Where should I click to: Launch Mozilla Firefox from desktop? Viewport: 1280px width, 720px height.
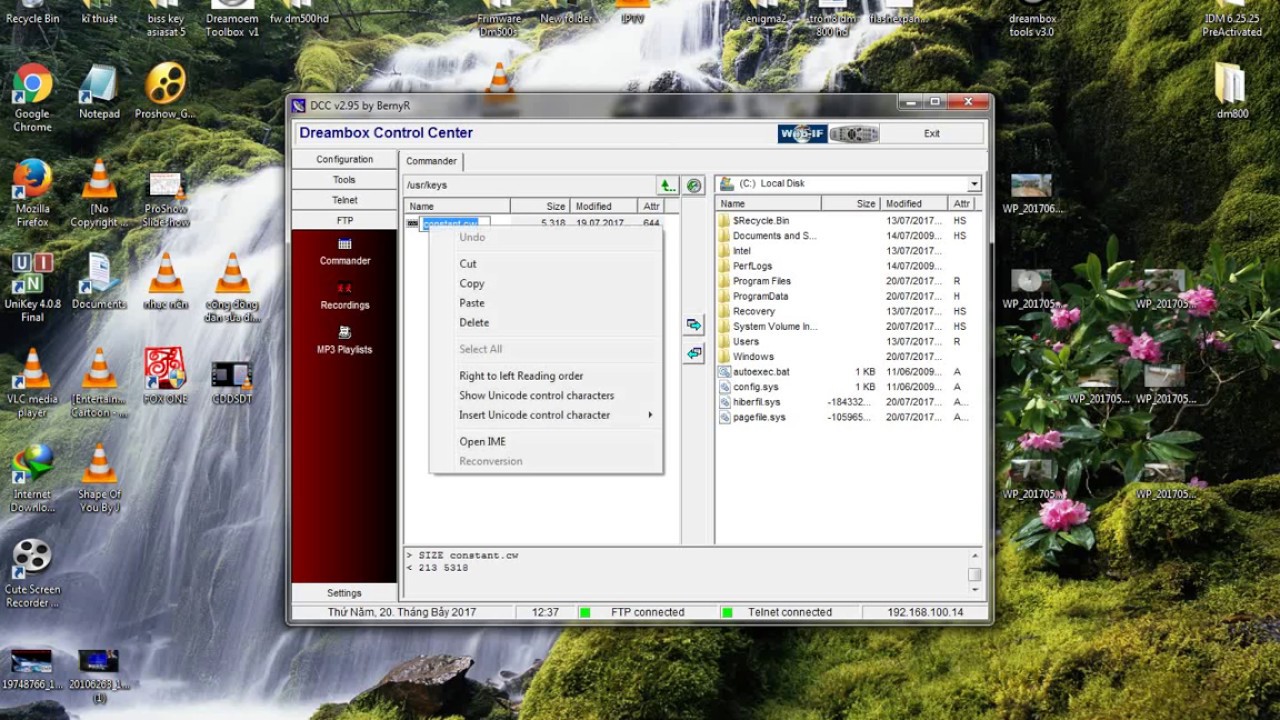32,192
